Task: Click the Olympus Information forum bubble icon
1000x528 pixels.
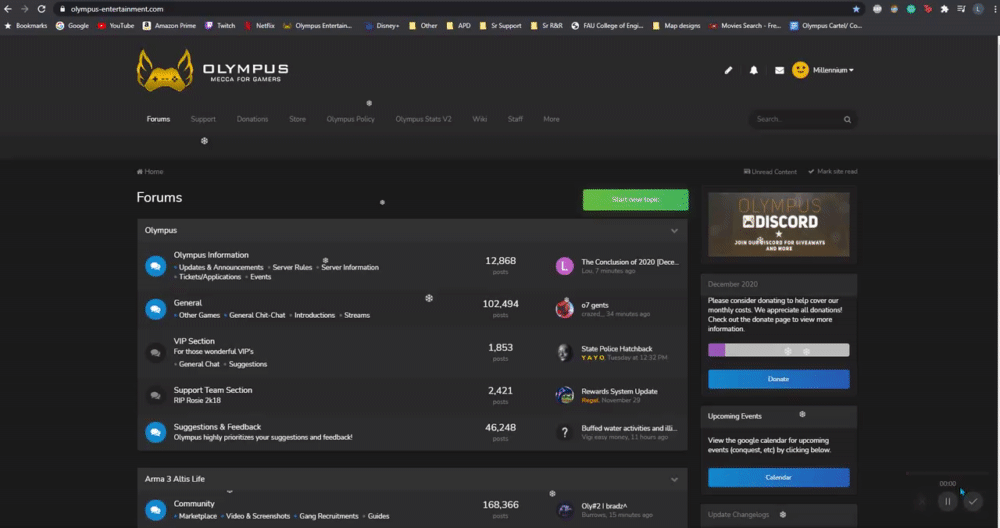Action: click(156, 266)
